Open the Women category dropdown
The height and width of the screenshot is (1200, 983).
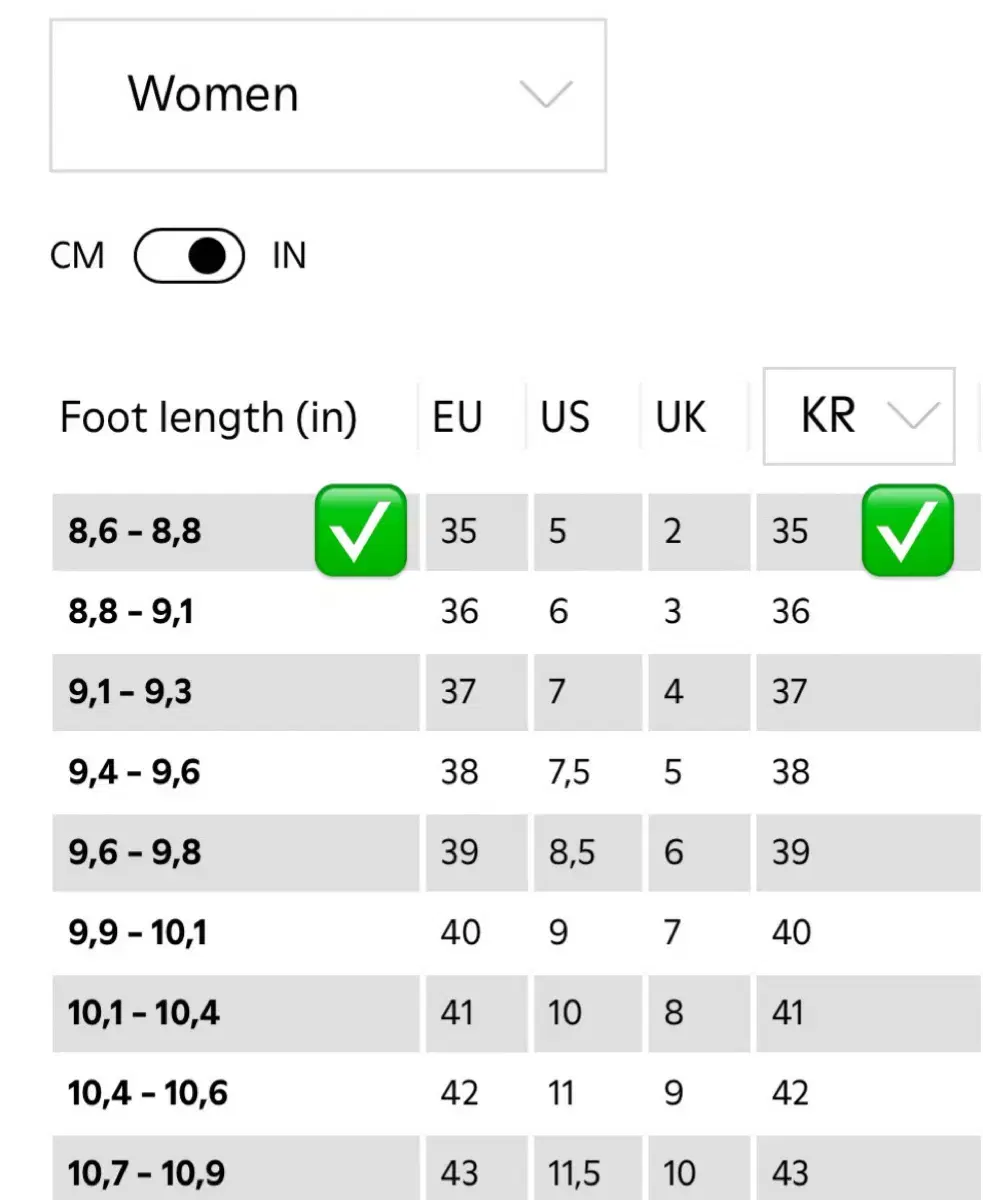tap(327, 95)
